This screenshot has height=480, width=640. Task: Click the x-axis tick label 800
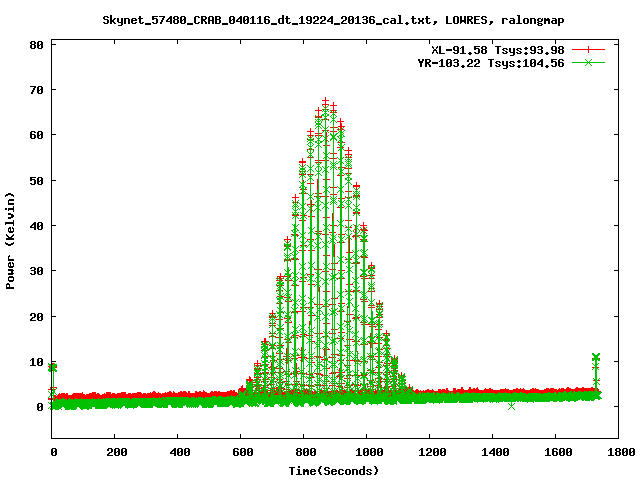(x=306, y=452)
